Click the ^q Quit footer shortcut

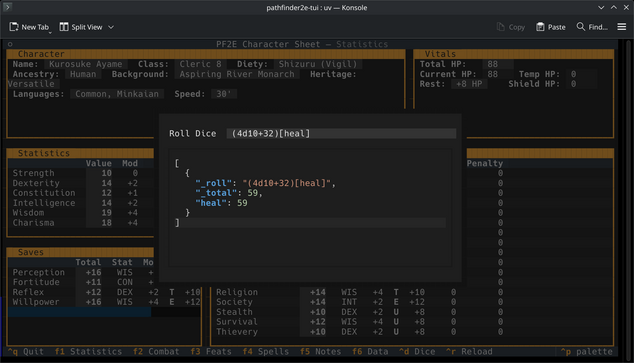(25, 351)
